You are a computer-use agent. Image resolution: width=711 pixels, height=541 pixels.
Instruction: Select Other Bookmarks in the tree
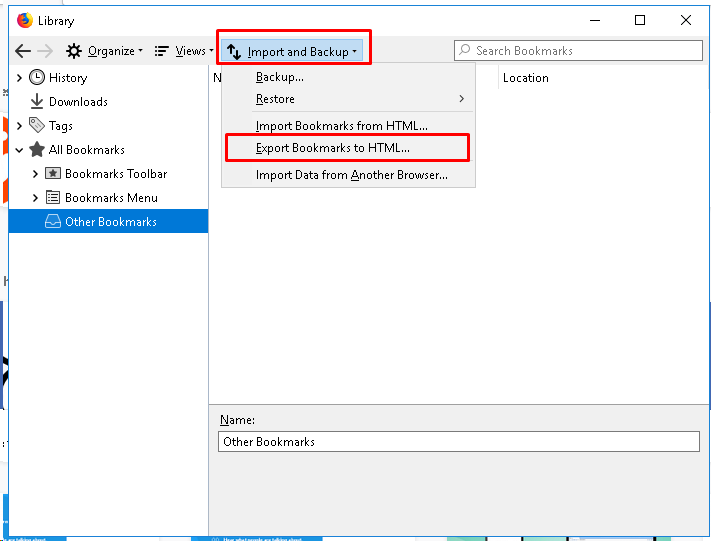(108, 221)
